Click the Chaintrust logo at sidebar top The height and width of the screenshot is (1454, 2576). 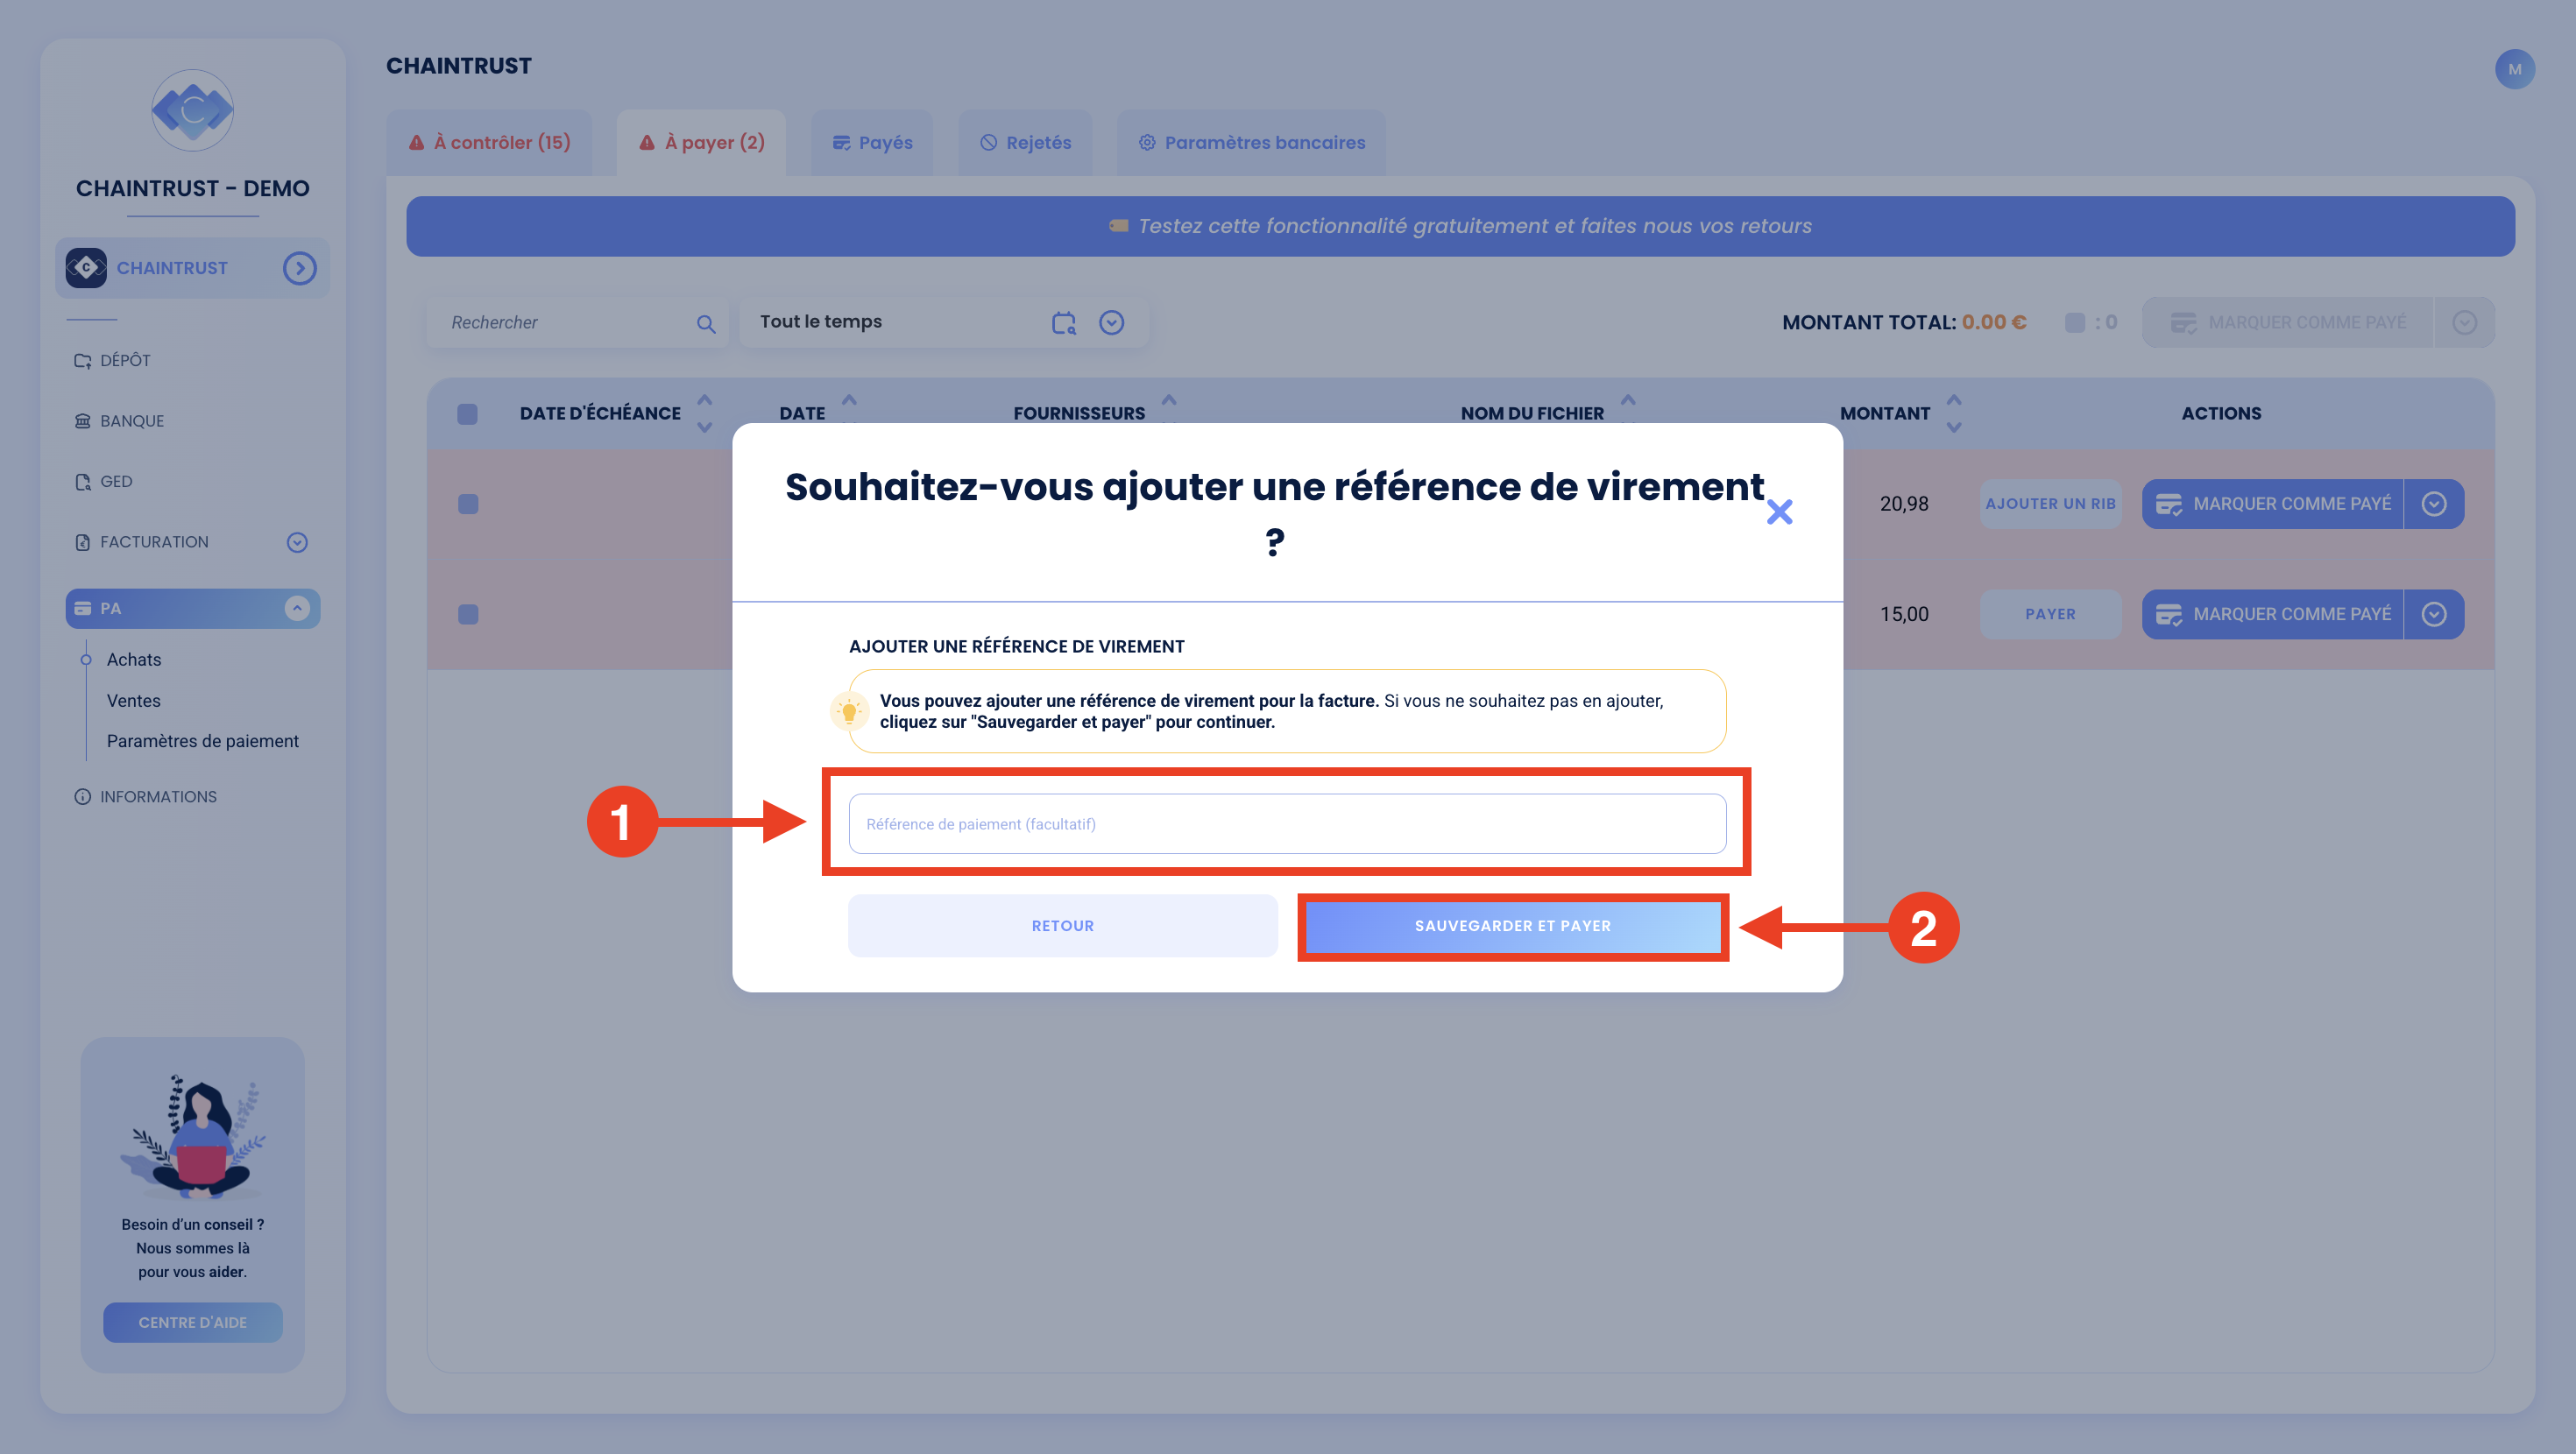193,110
